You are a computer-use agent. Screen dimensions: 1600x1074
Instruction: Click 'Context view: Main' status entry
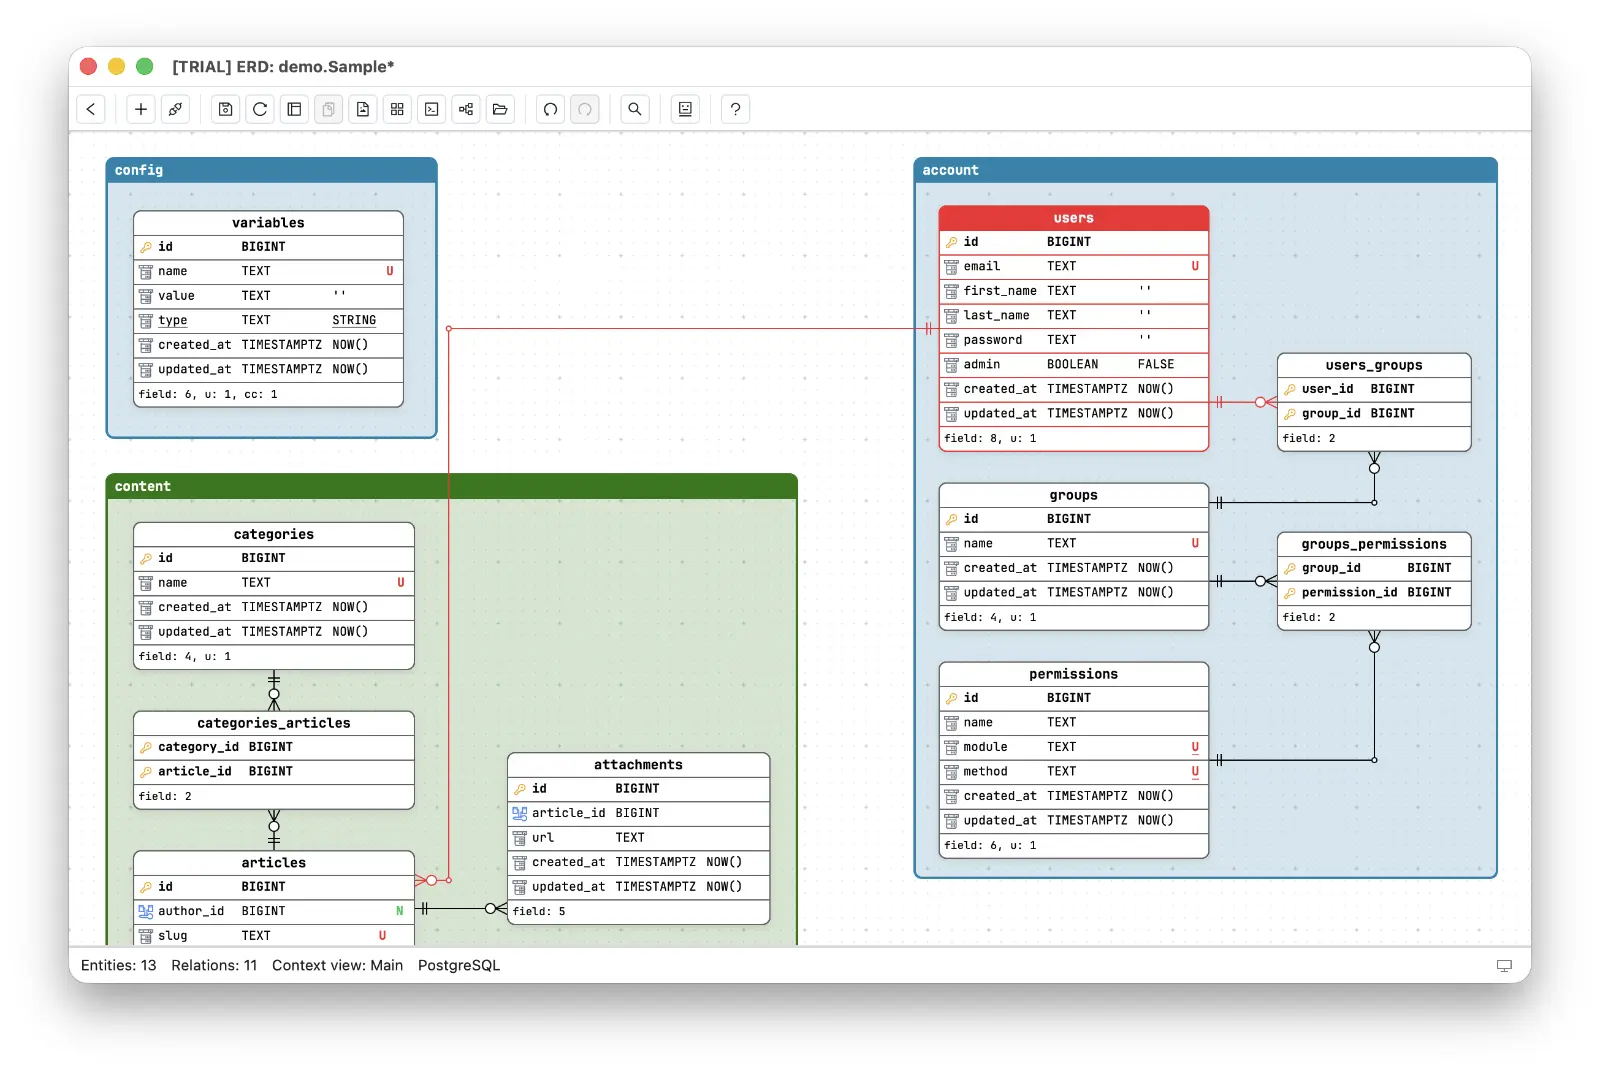(x=338, y=965)
